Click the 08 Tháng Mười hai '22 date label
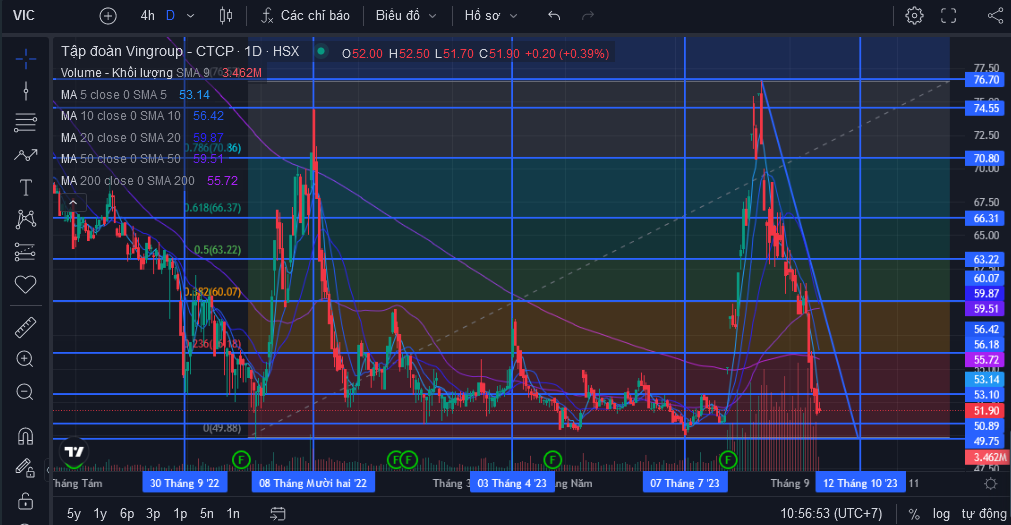This screenshot has width=1011, height=525. coord(313,483)
